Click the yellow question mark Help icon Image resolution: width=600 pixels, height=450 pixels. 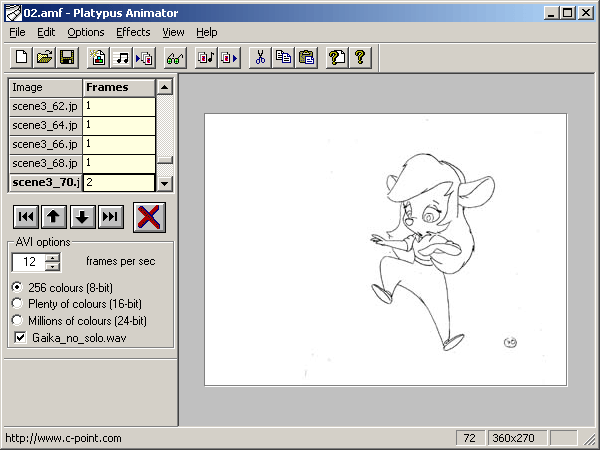point(360,58)
